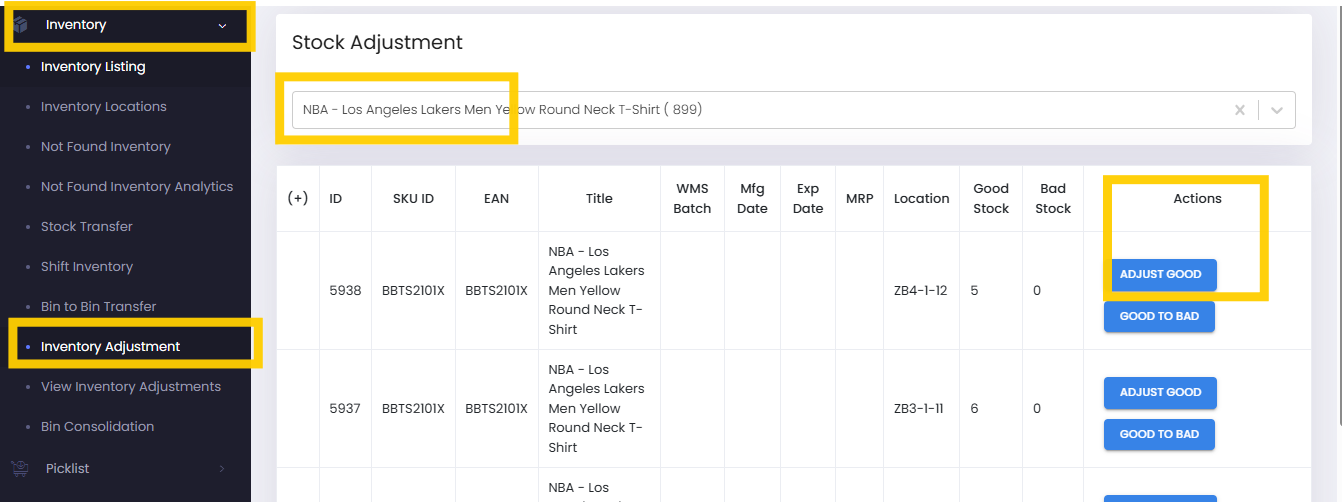This screenshot has width=1342, height=502.
Task: Go to Bin Consolidation
Action: pos(98,427)
